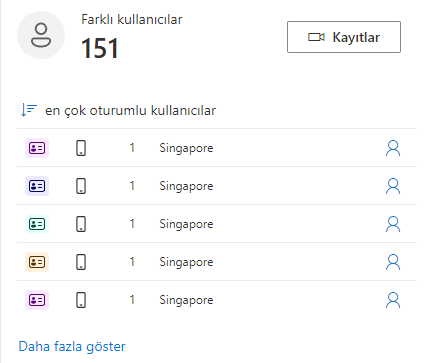
Task: Click the Farklı kullanıcılar label
Action: [x=132, y=19]
